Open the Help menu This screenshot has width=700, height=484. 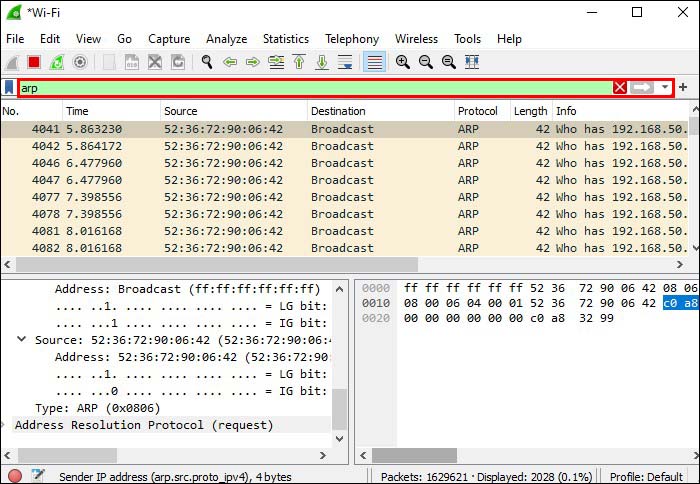tap(509, 39)
